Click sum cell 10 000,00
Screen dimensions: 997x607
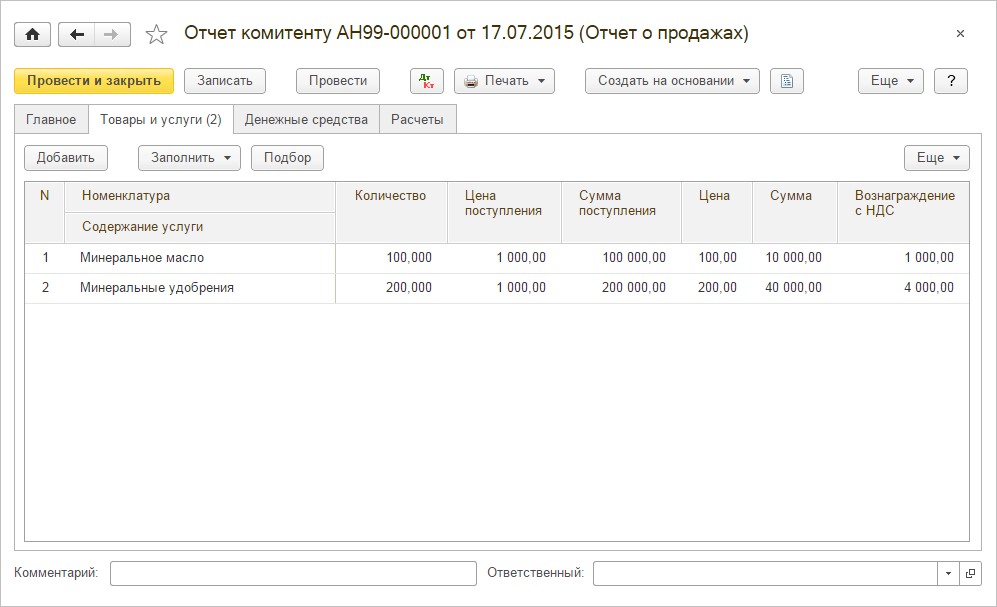795,258
